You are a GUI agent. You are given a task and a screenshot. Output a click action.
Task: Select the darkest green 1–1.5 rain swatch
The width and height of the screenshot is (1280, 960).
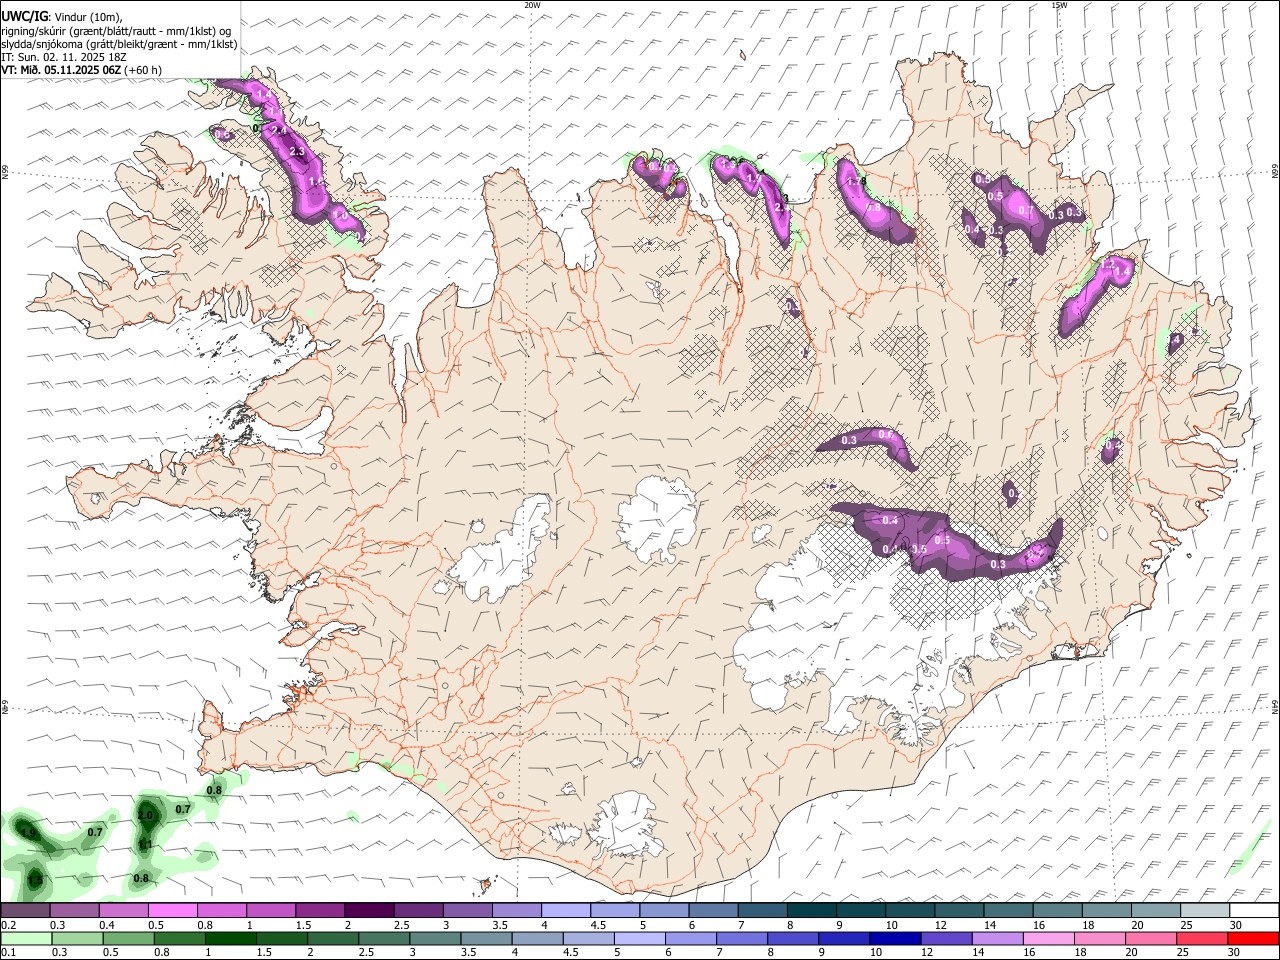click(x=230, y=939)
